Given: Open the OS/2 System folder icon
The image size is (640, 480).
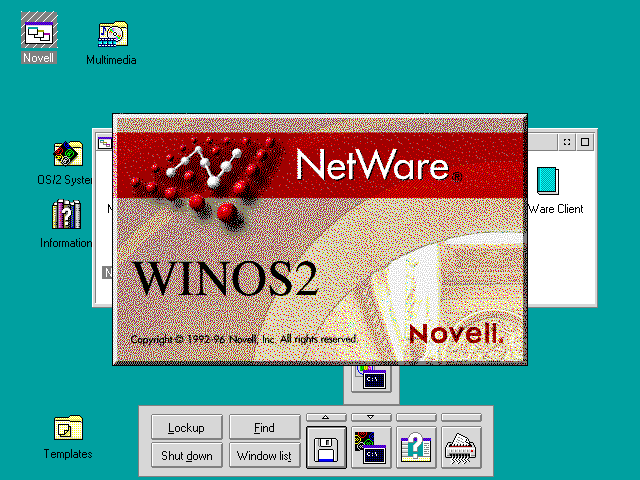Looking at the screenshot, I should click(x=68, y=154).
